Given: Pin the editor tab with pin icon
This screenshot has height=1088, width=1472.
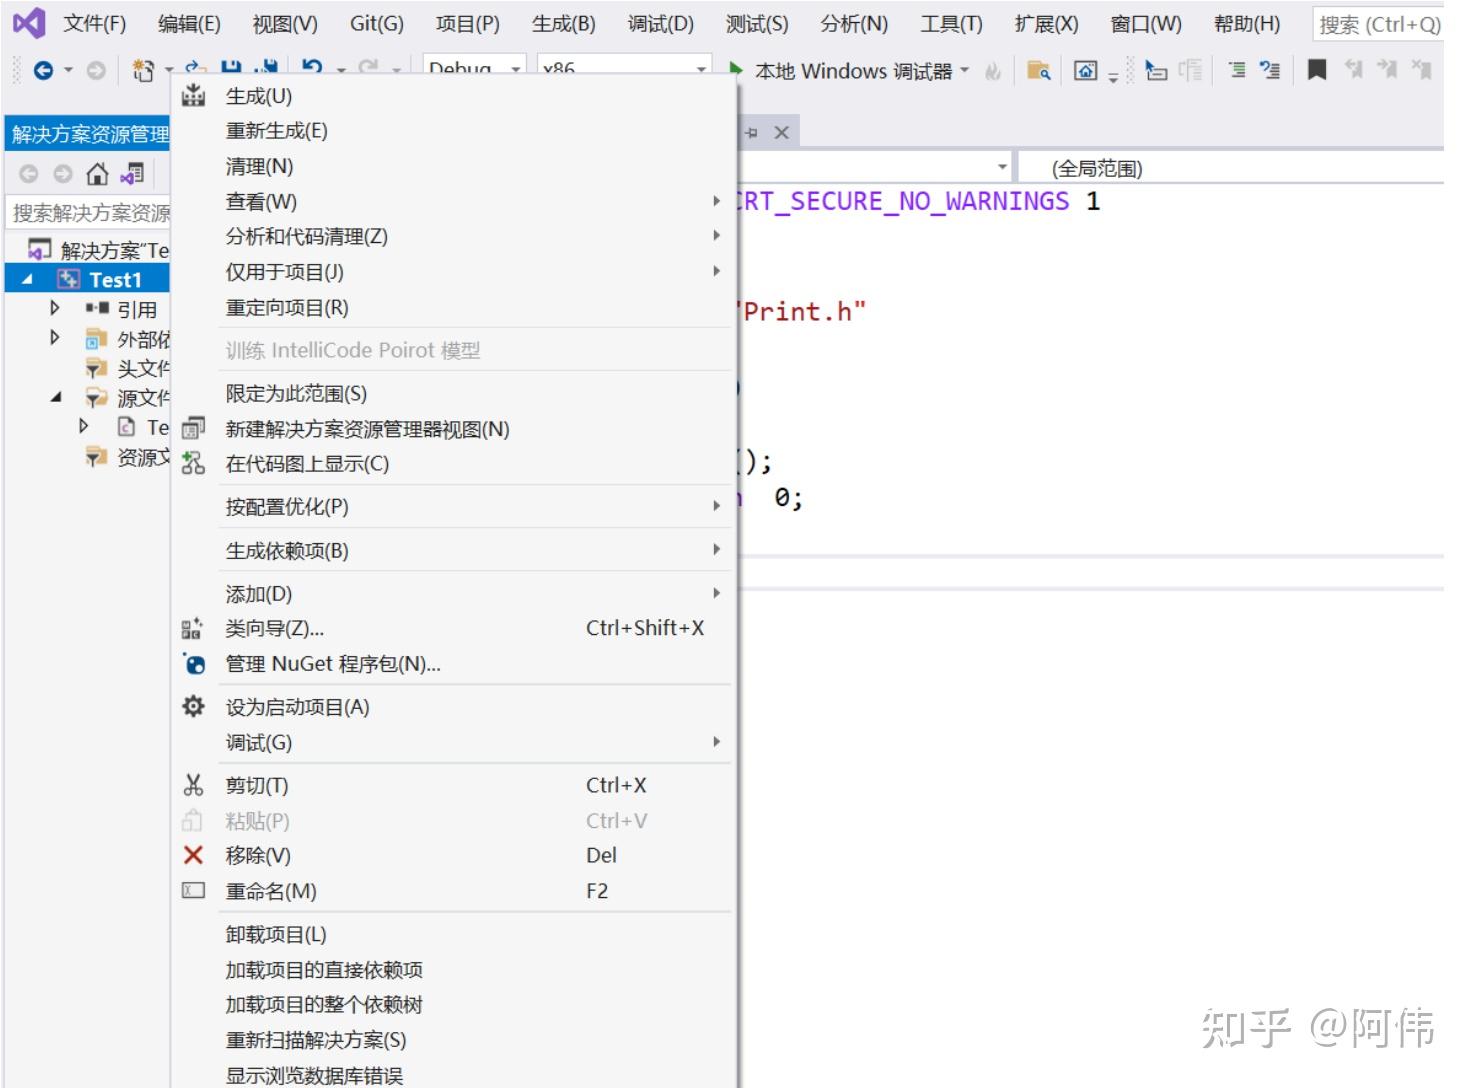Looking at the screenshot, I should tap(752, 133).
